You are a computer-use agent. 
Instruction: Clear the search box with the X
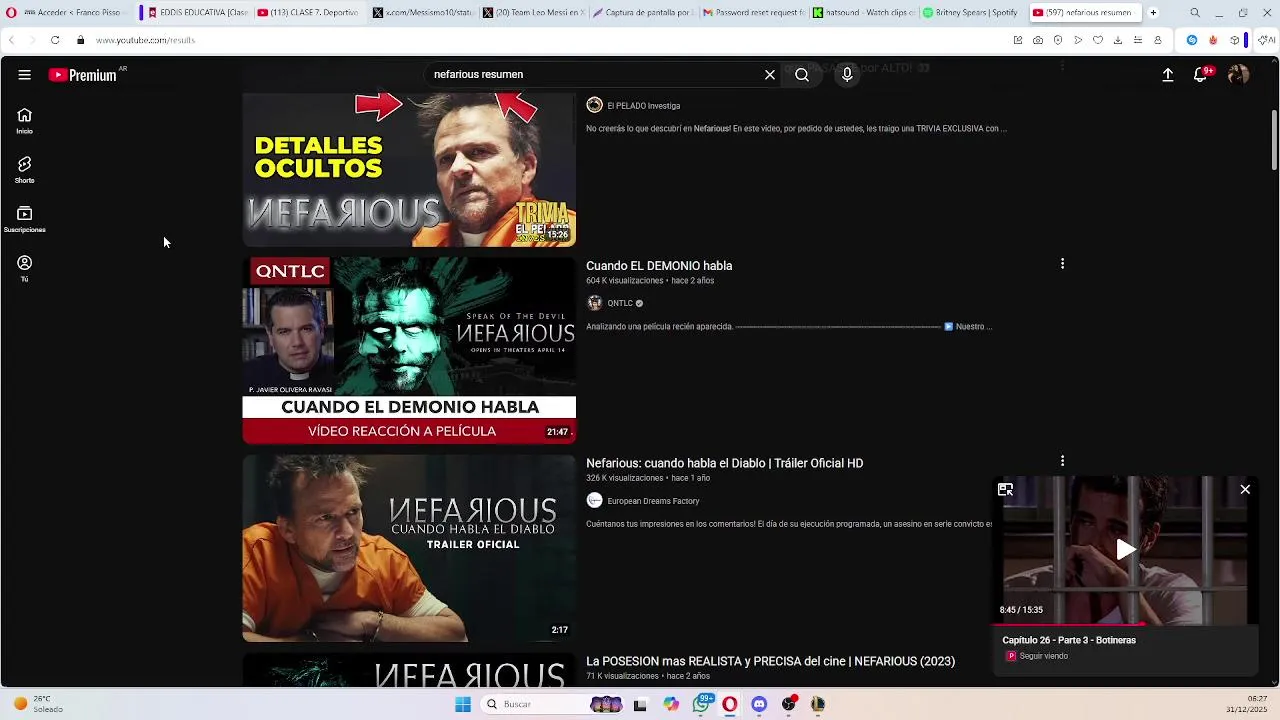pos(770,75)
